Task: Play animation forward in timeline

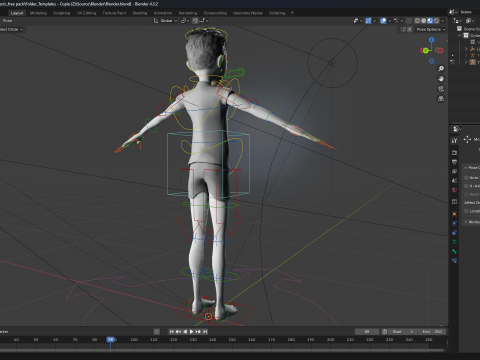Action: (191, 332)
